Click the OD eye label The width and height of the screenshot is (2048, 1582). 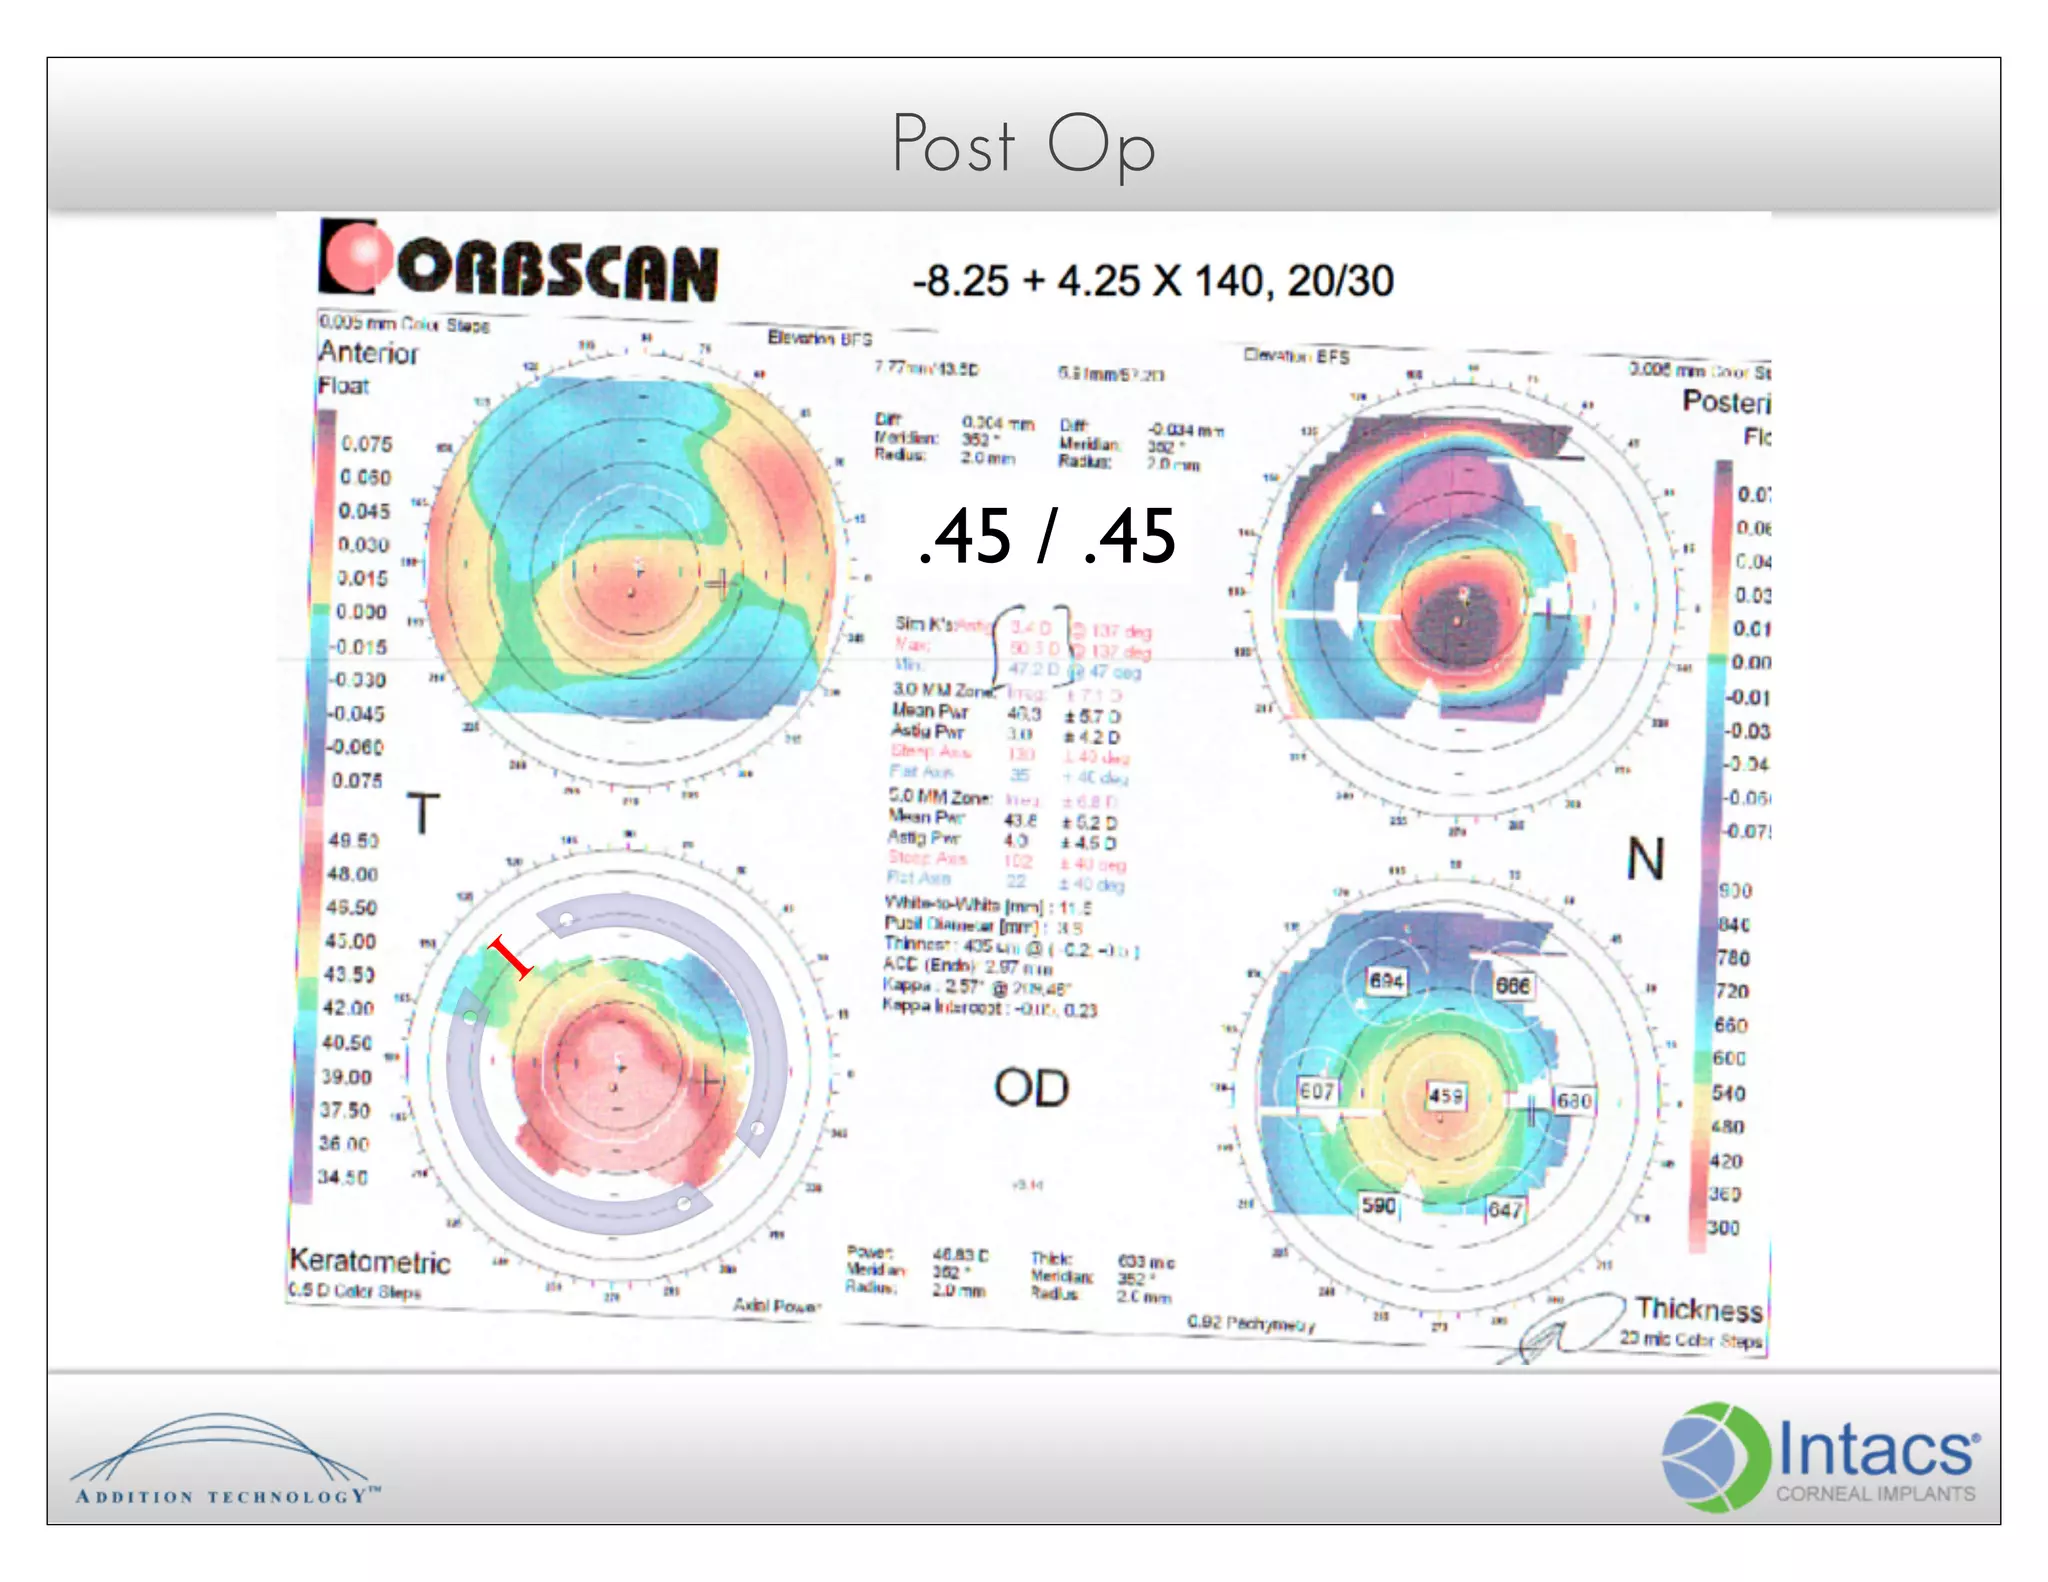tap(1031, 1088)
